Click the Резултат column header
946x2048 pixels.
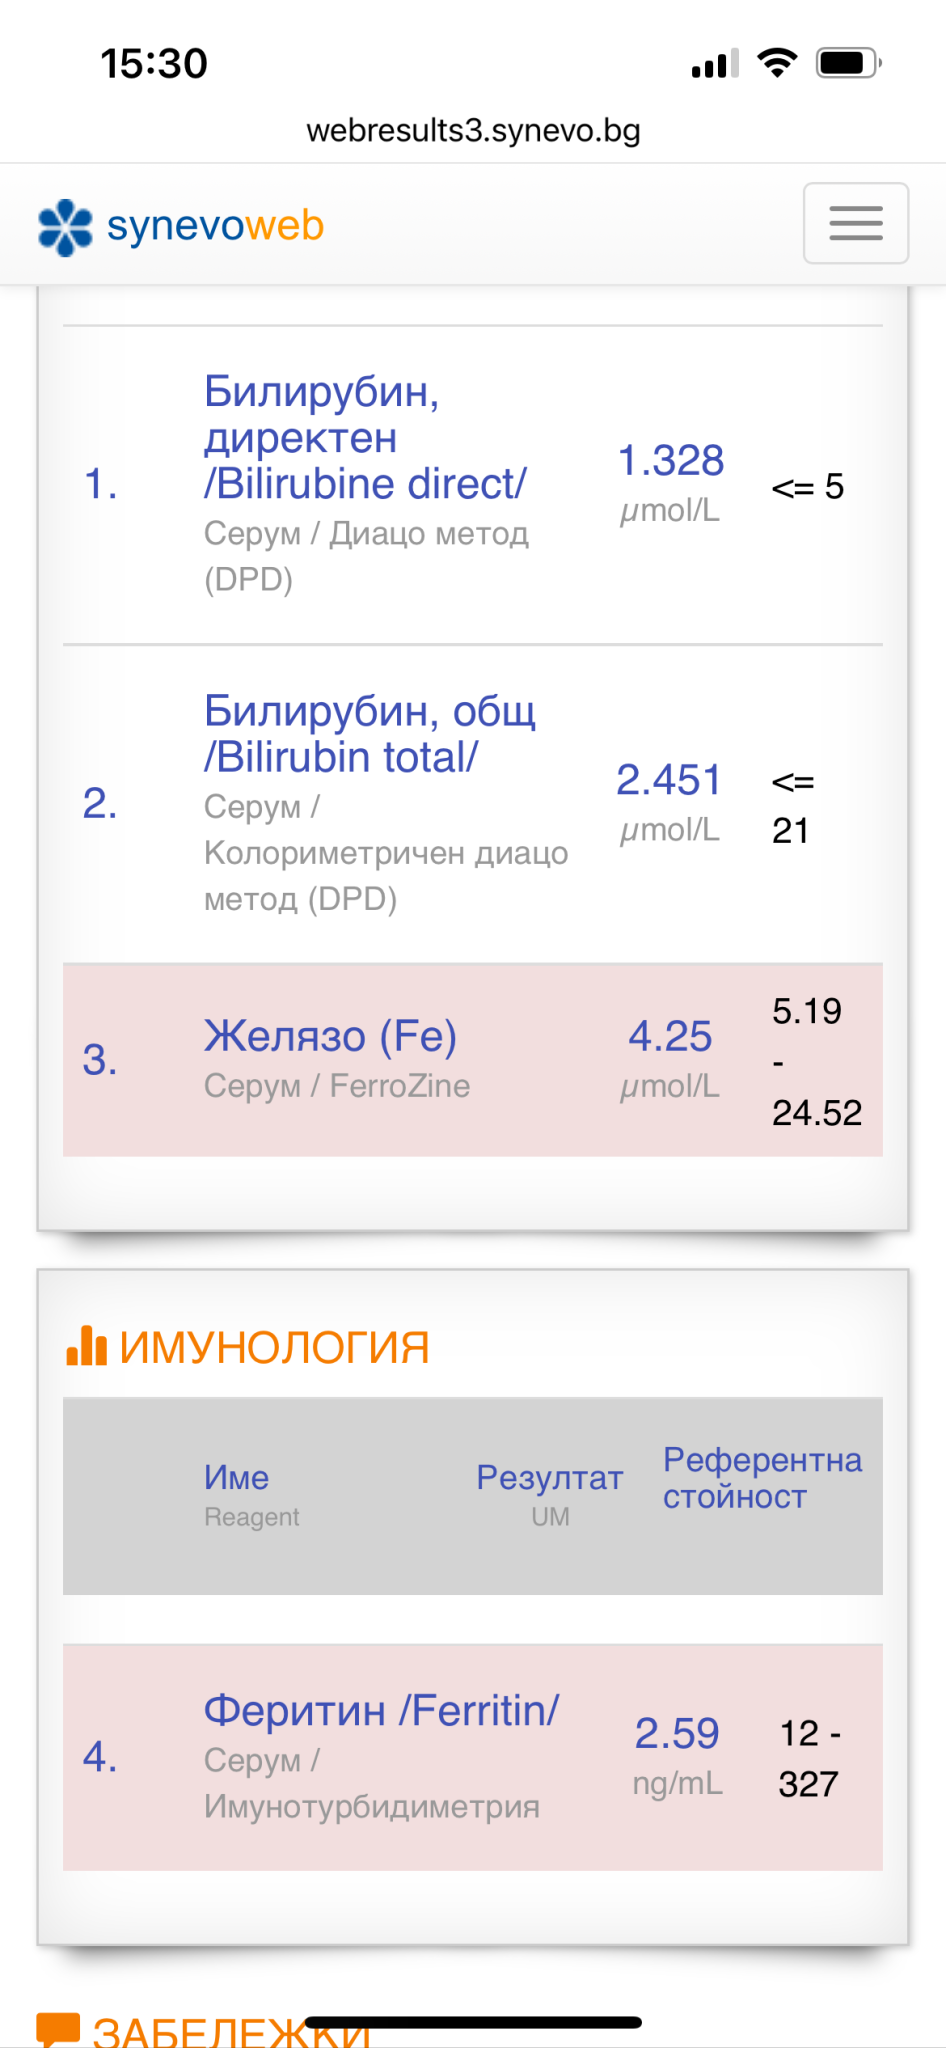coord(549,1478)
